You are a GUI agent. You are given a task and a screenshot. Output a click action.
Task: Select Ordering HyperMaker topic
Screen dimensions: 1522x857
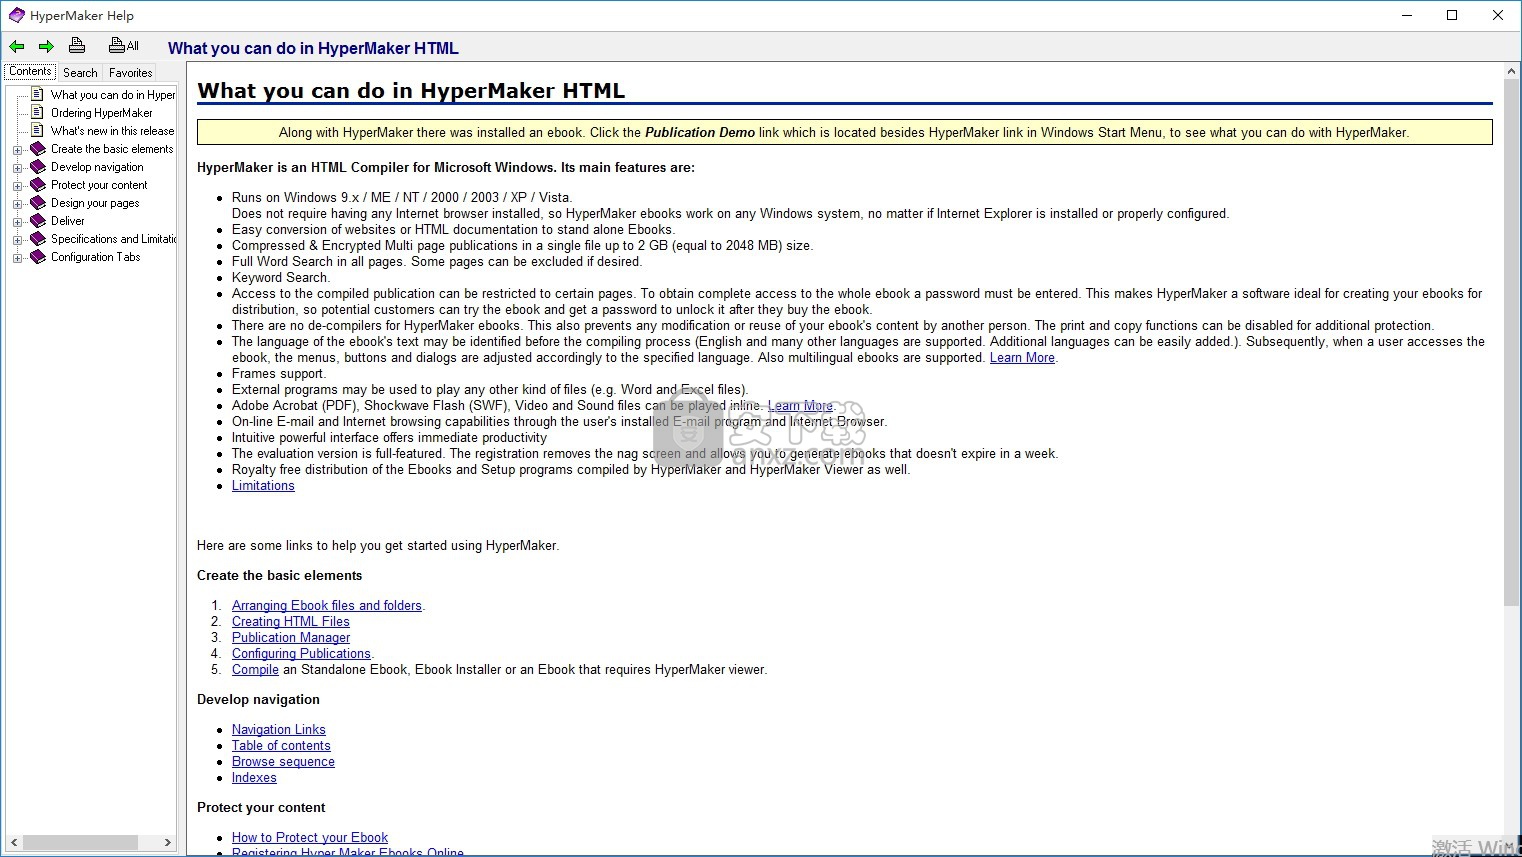pyautogui.click(x=102, y=113)
